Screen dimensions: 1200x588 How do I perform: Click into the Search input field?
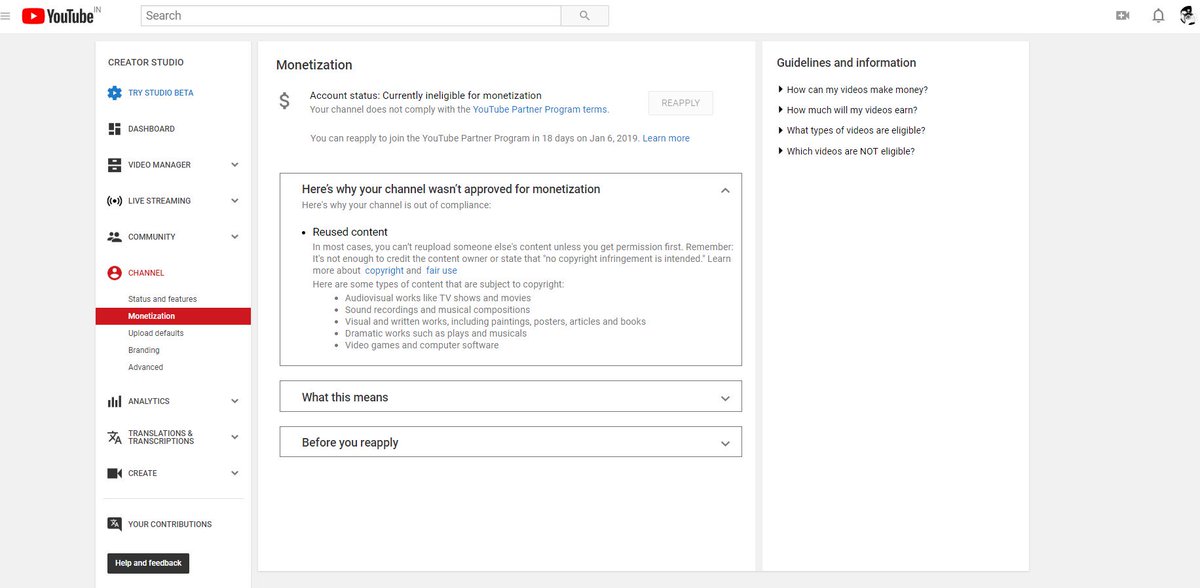(x=351, y=16)
